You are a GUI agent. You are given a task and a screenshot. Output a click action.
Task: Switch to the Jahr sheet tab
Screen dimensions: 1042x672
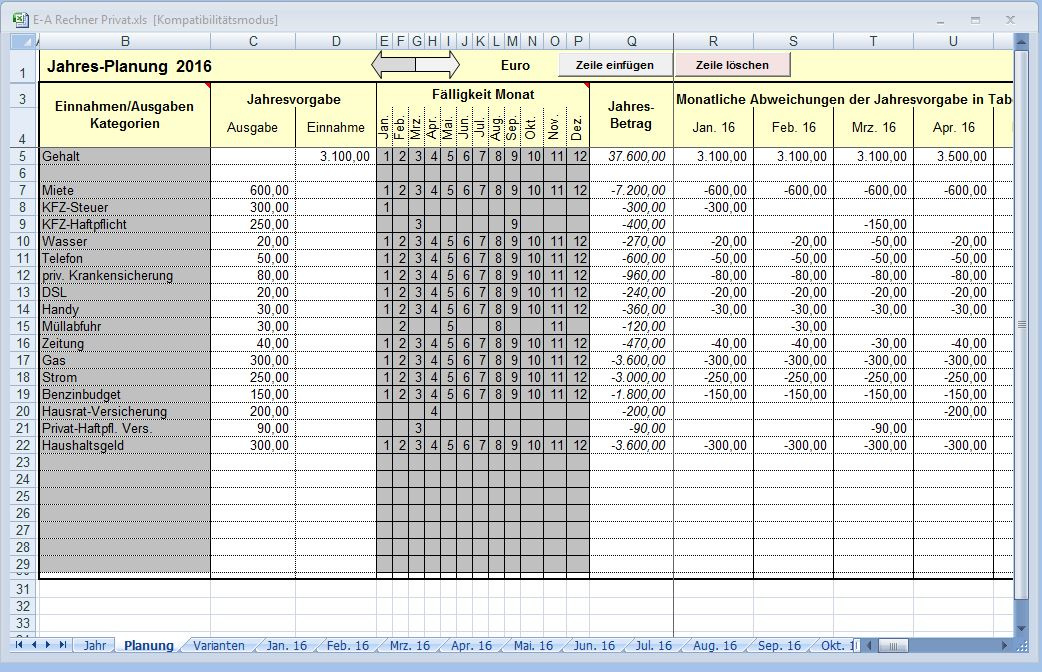[x=94, y=645]
